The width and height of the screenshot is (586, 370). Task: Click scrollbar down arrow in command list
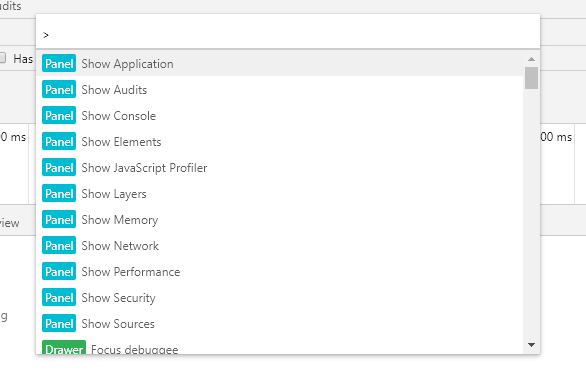pyautogui.click(x=531, y=345)
